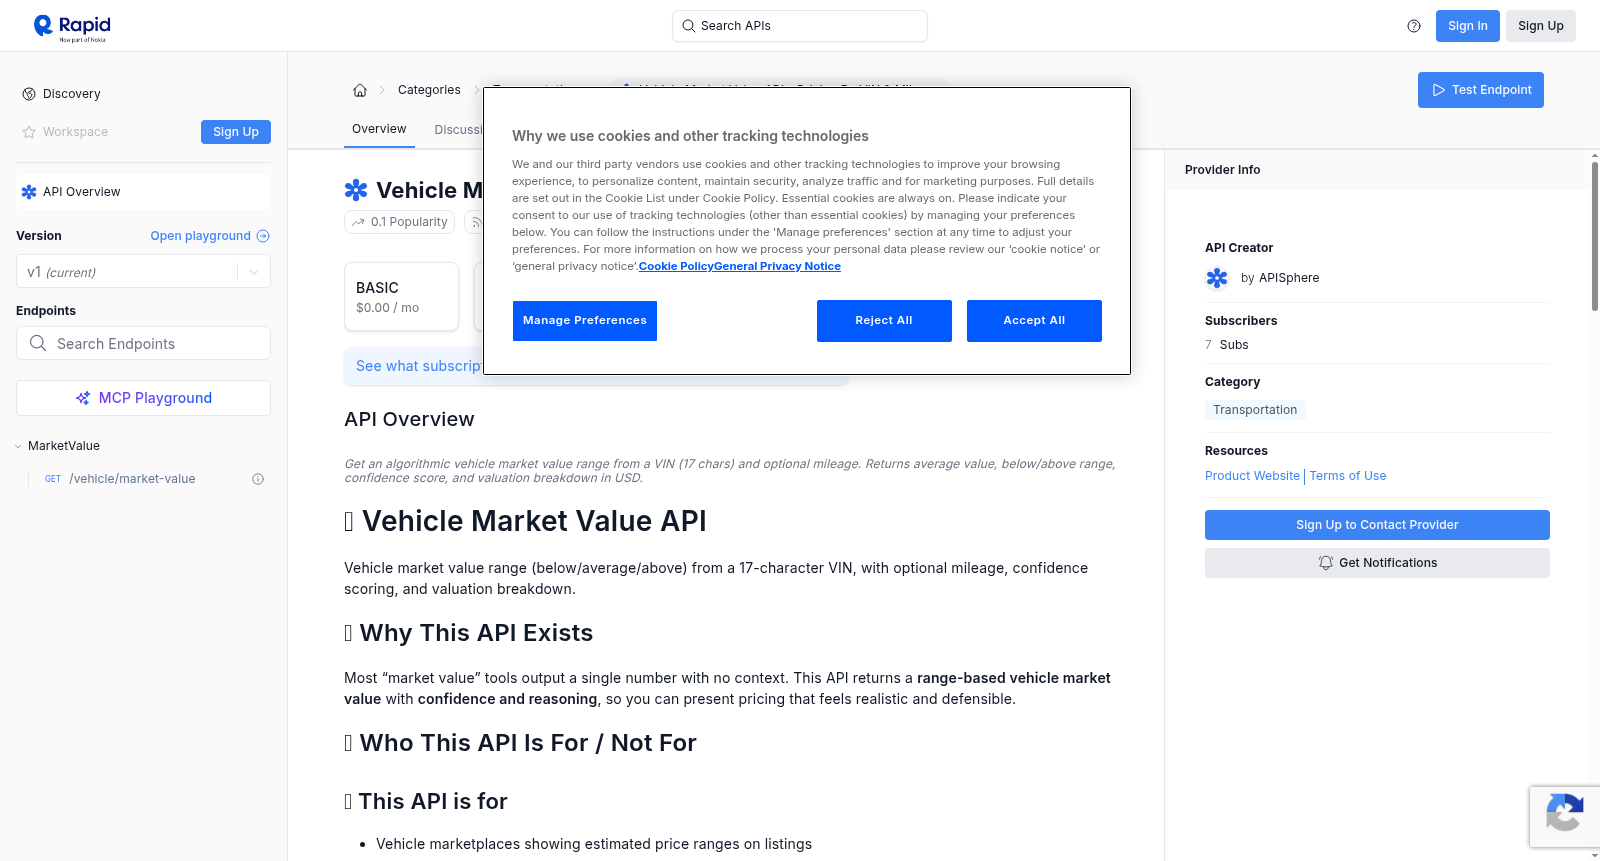Click the Transportation category tag
Screen dimensions: 1600x861
[1255, 410]
